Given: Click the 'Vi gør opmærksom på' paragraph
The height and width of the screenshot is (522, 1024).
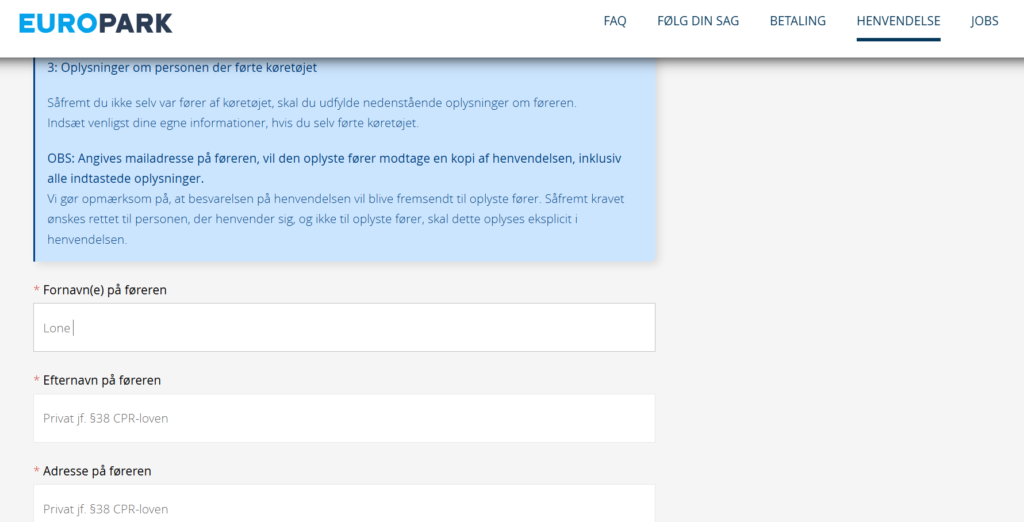Looking at the screenshot, I should (335, 219).
